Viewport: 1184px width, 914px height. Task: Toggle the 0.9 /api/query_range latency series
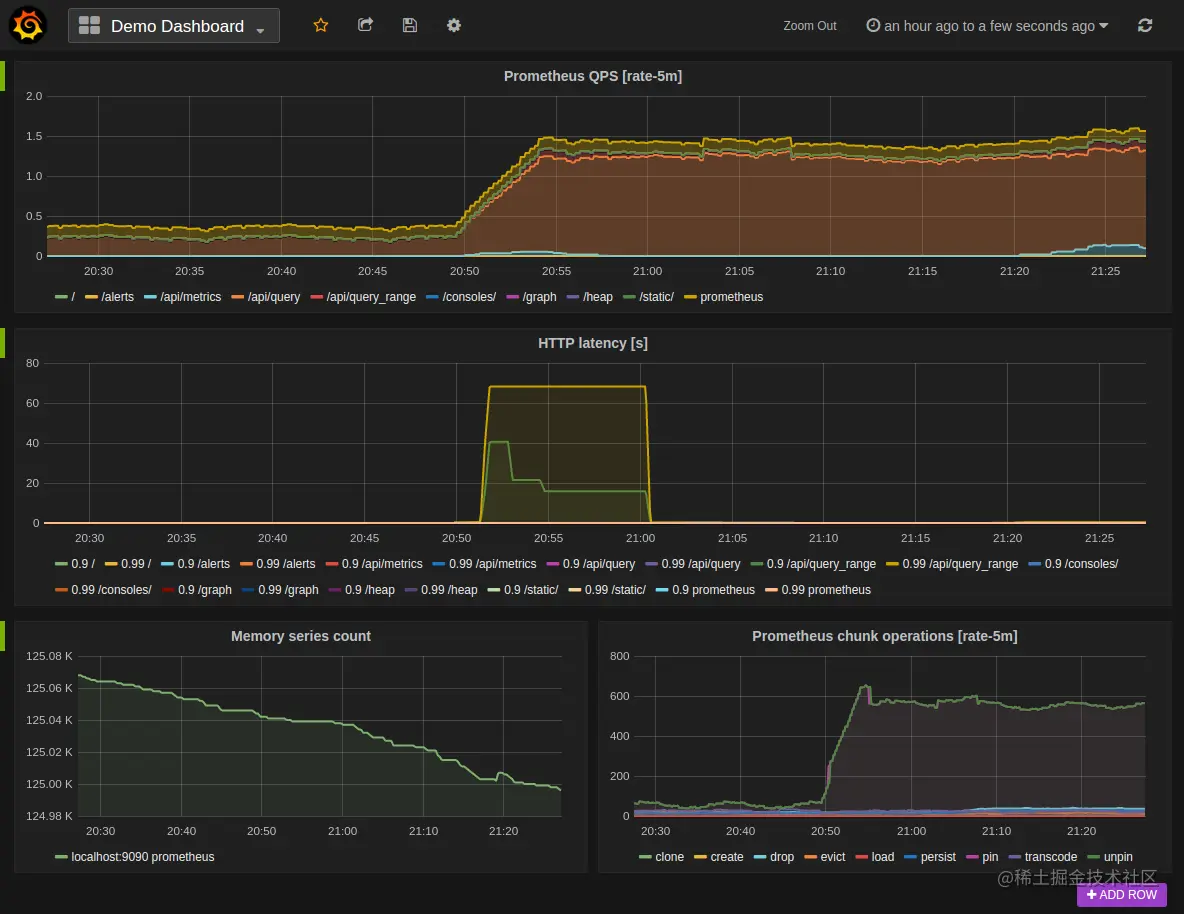(x=821, y=564)
